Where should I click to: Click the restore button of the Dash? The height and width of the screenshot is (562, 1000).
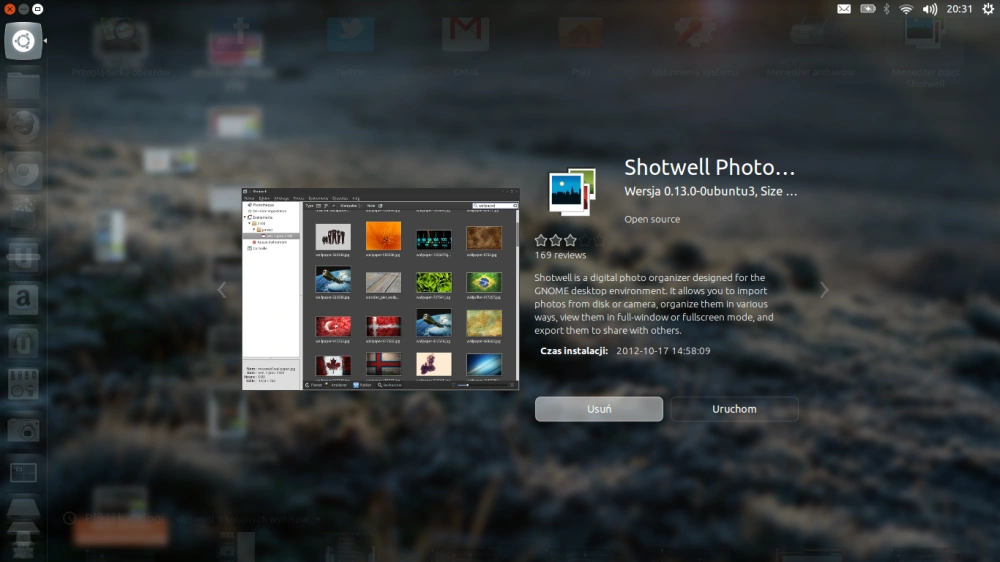pyautogui.click(x=38, y=9)
